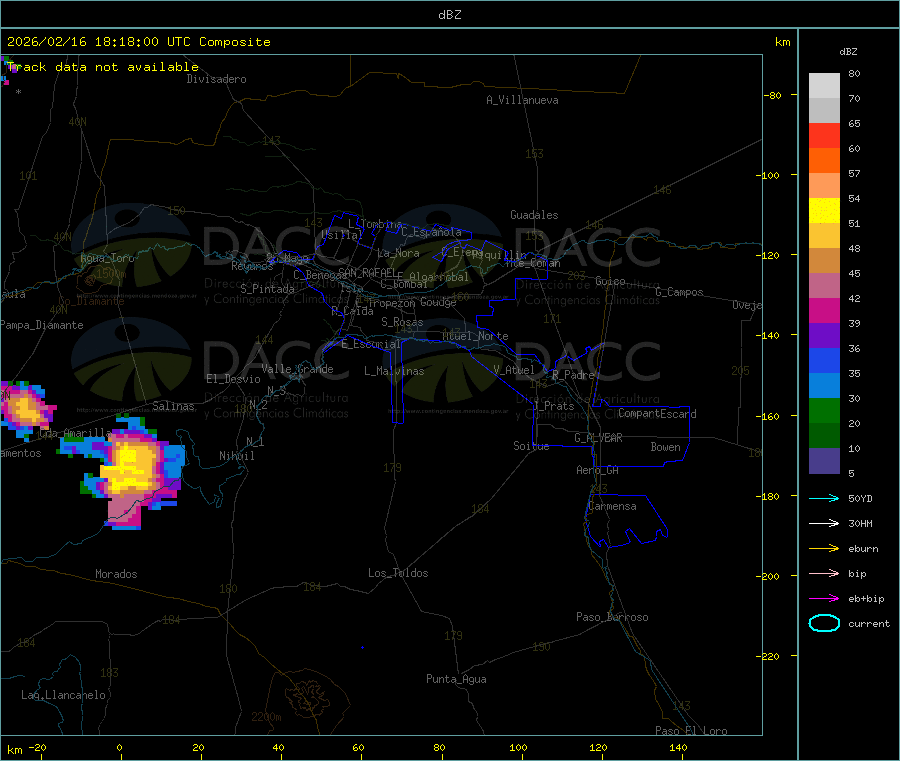This screenshot has width=900, height=761.
Task: Click the 'S_Rosas' place label
Action: tap(402, 322)
